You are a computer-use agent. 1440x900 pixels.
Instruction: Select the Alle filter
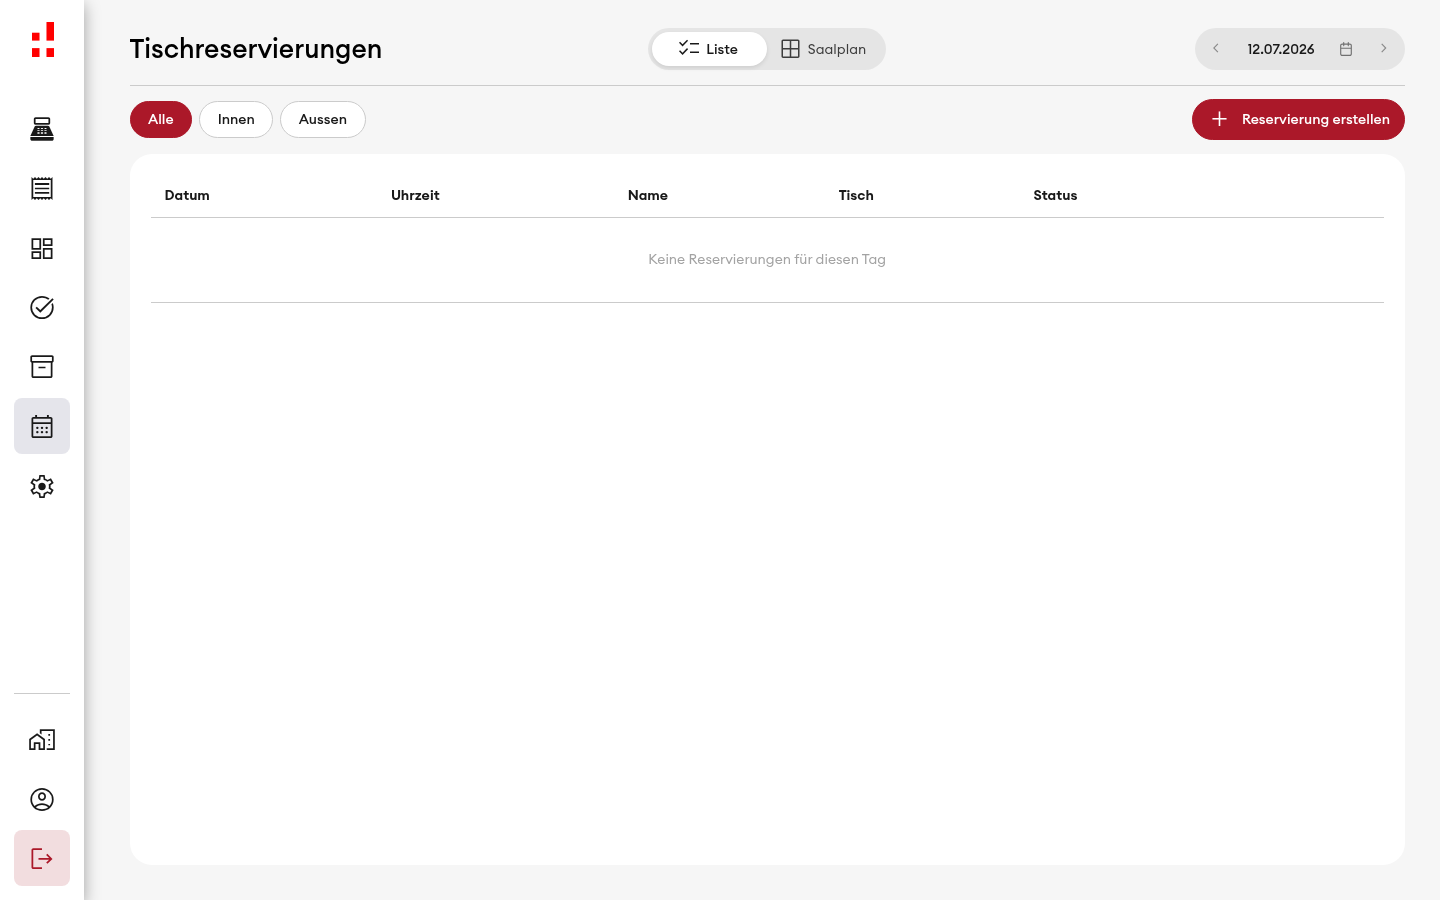pos(161,119)
